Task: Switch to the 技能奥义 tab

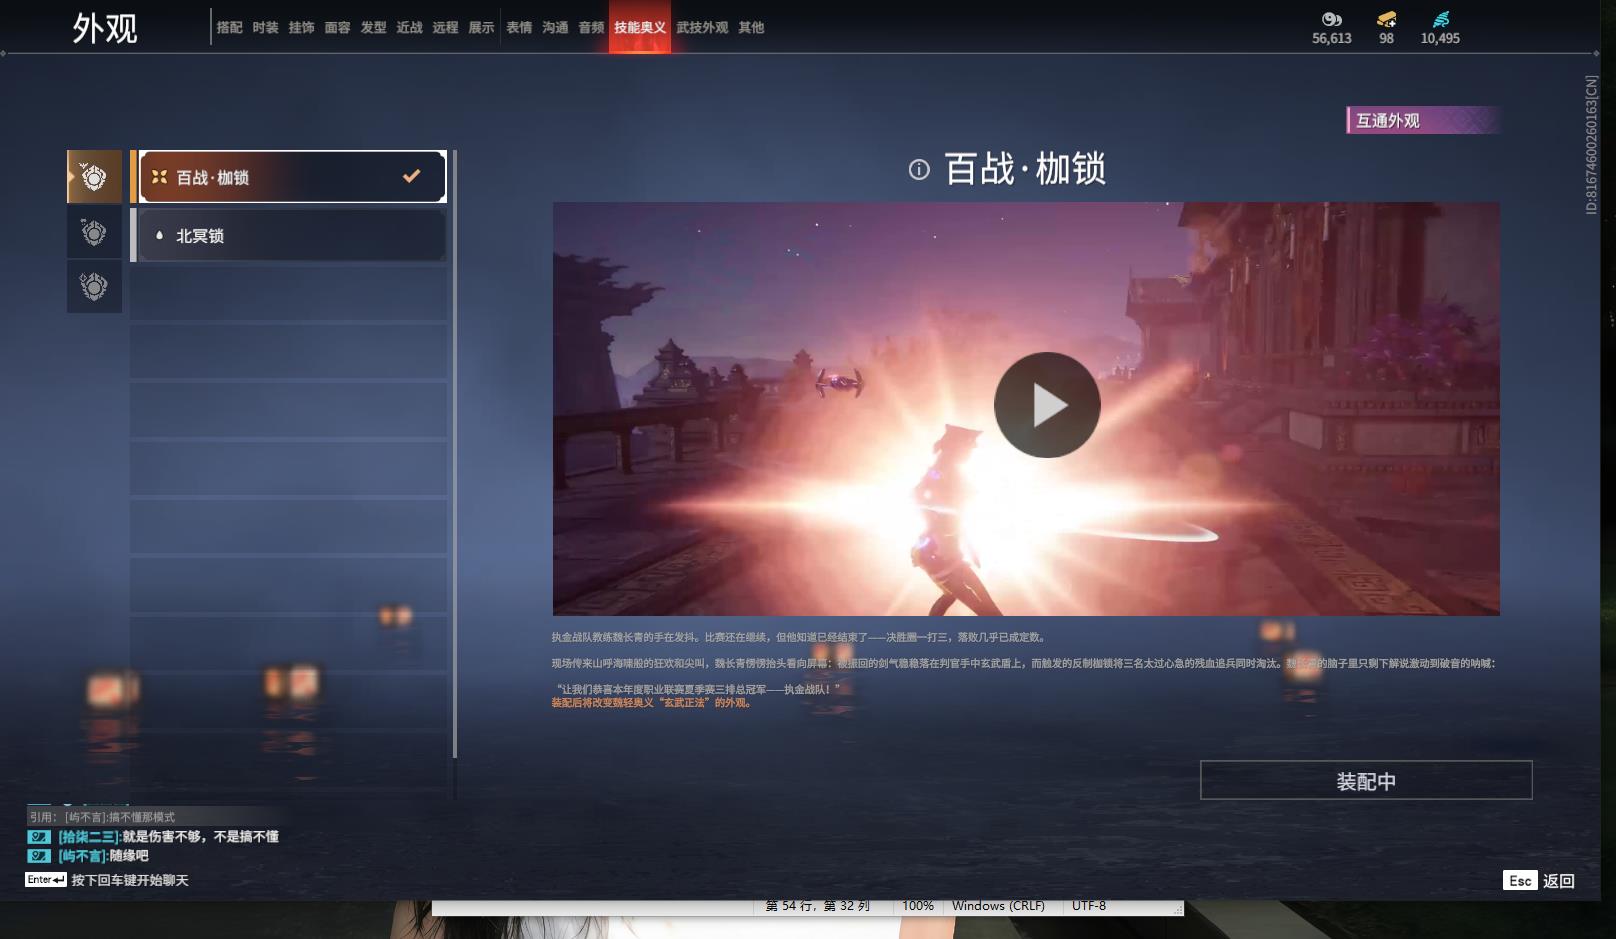Action: [x=640, y=27]
